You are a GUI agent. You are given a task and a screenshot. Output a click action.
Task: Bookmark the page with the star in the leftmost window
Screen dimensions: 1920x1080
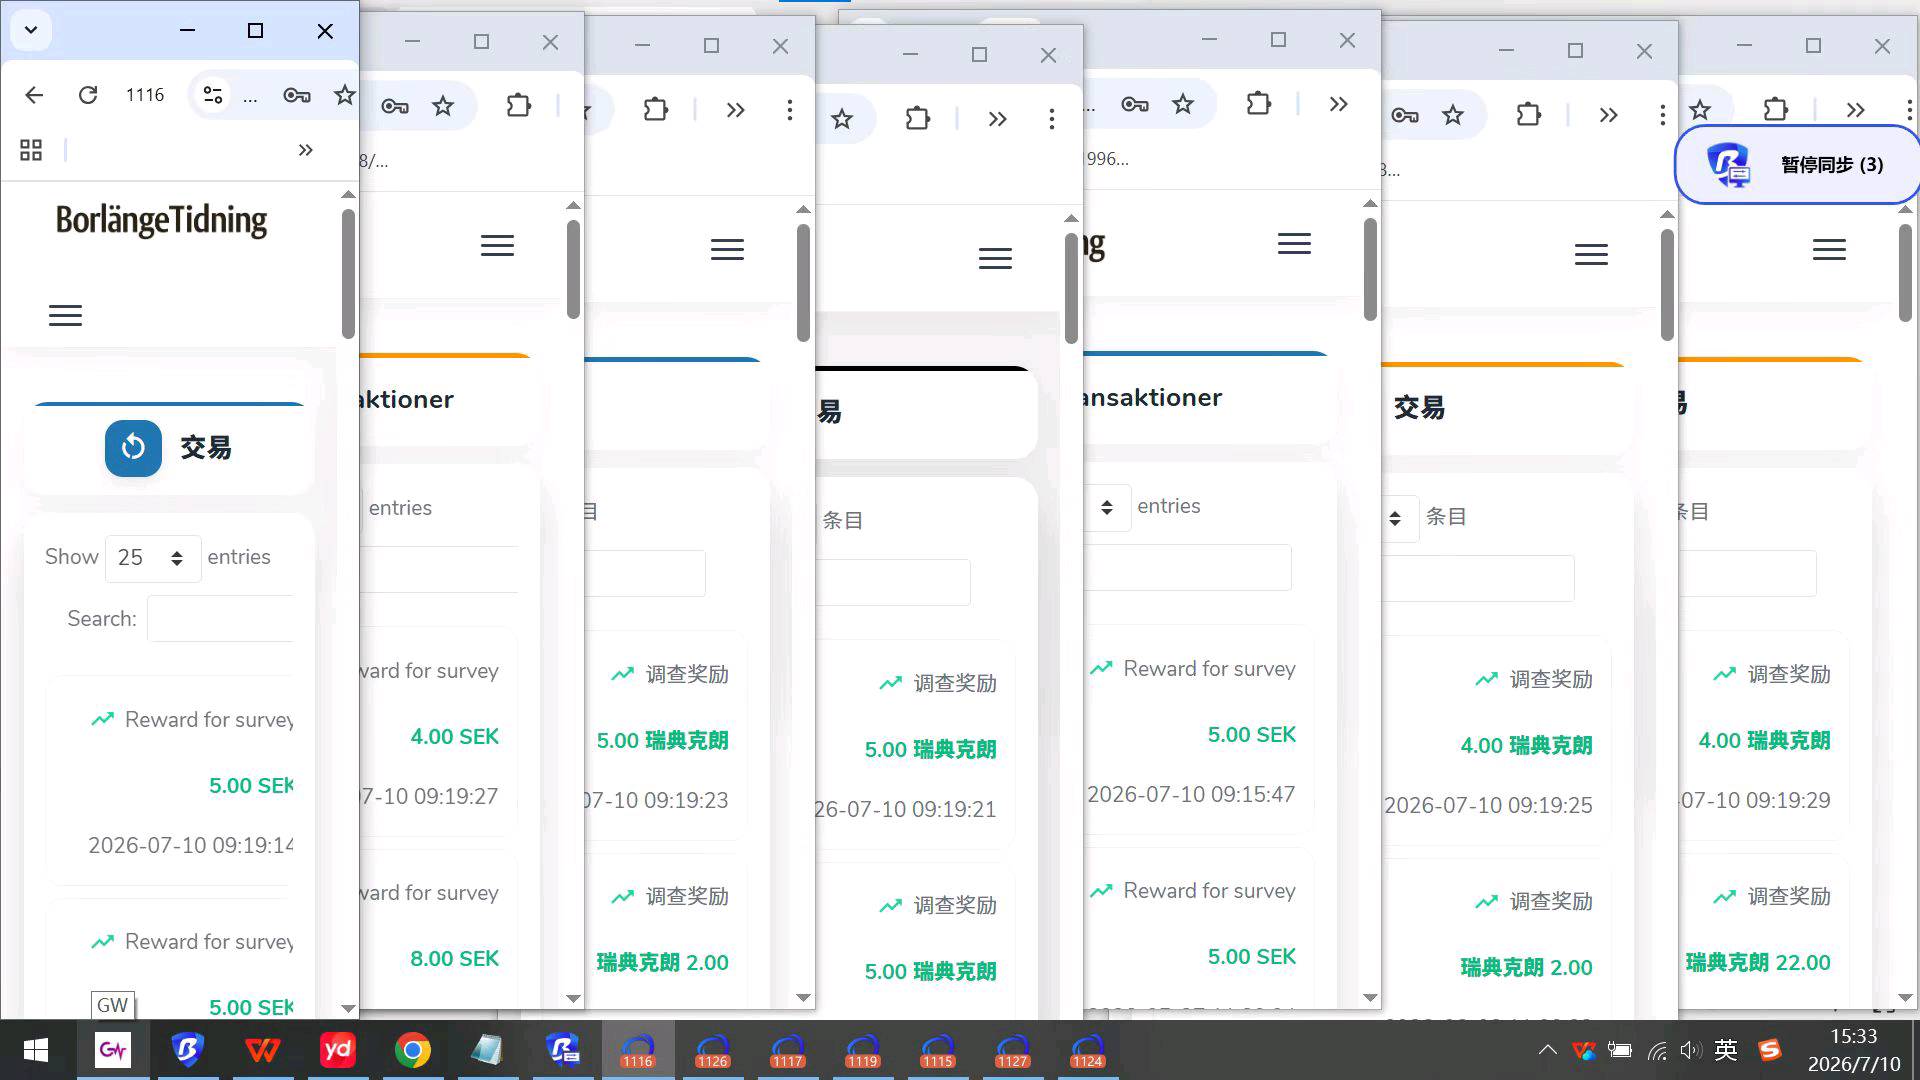(x=344, y=95)
